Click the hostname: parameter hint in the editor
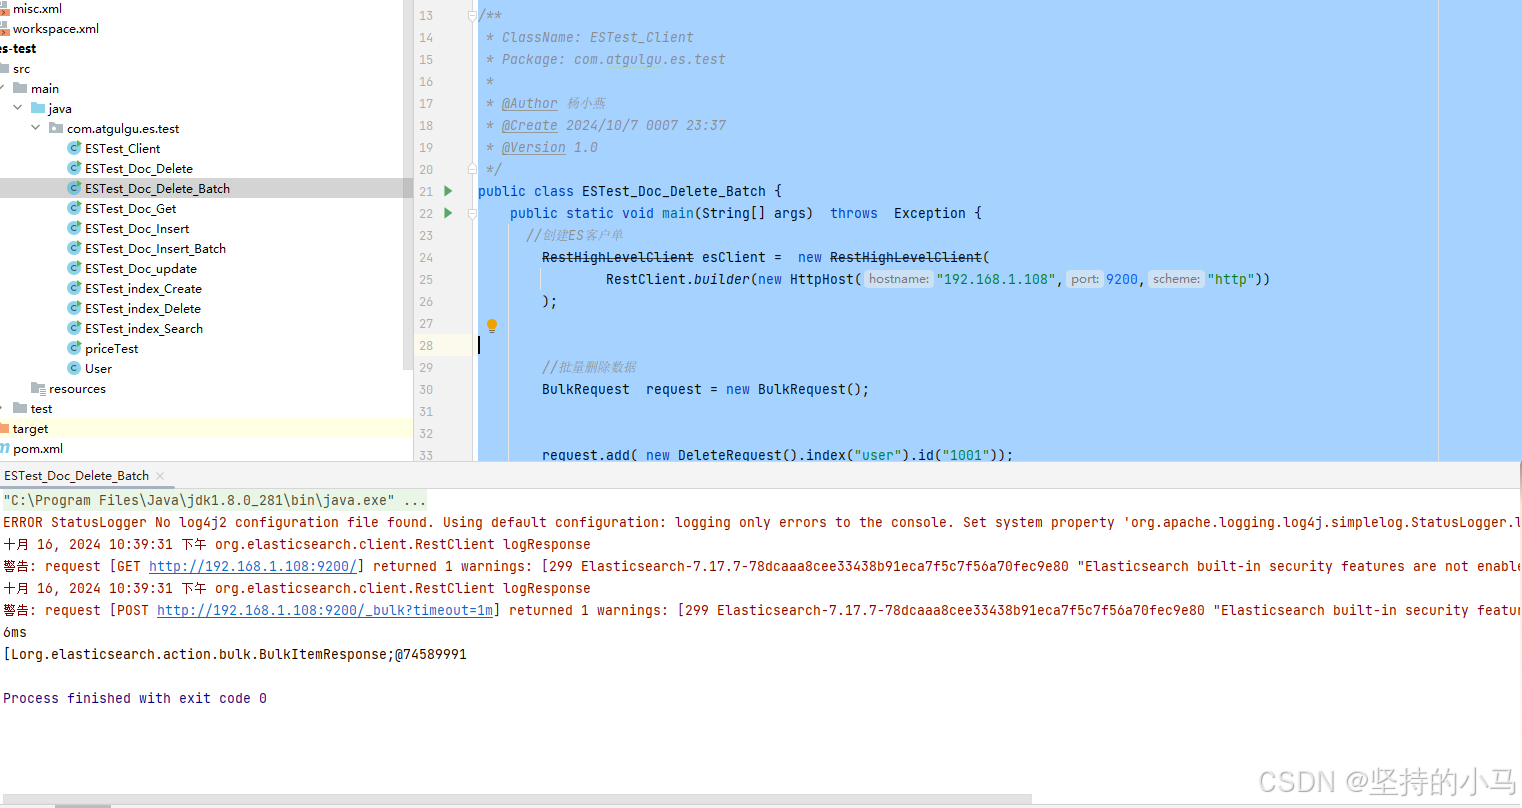This screenshot has width=1522, height=808. [899, 279]
